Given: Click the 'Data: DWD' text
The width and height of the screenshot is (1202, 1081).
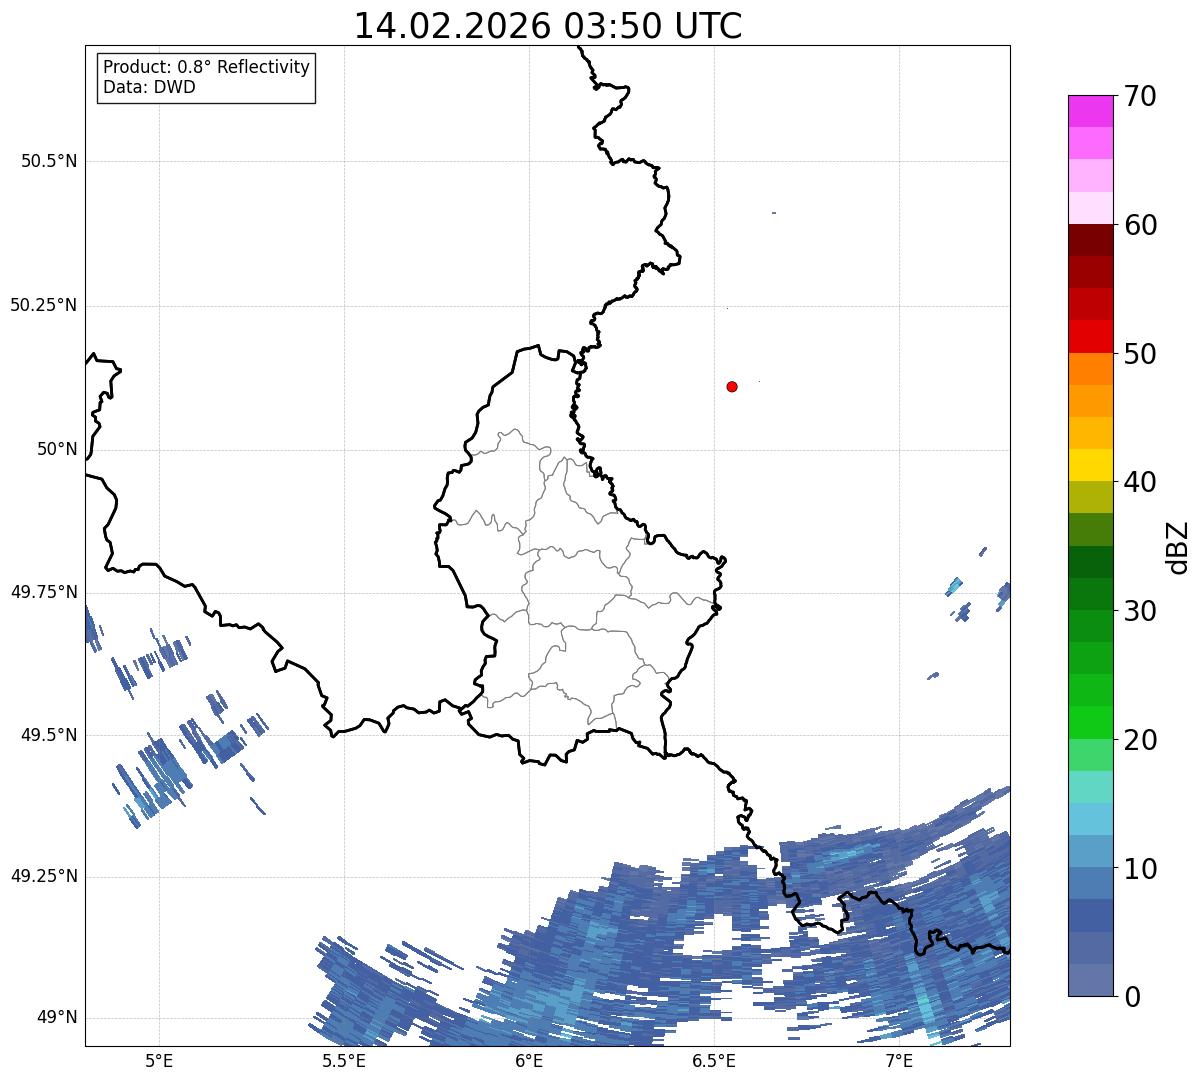Looking at the screenshot, I should (149, 87).
